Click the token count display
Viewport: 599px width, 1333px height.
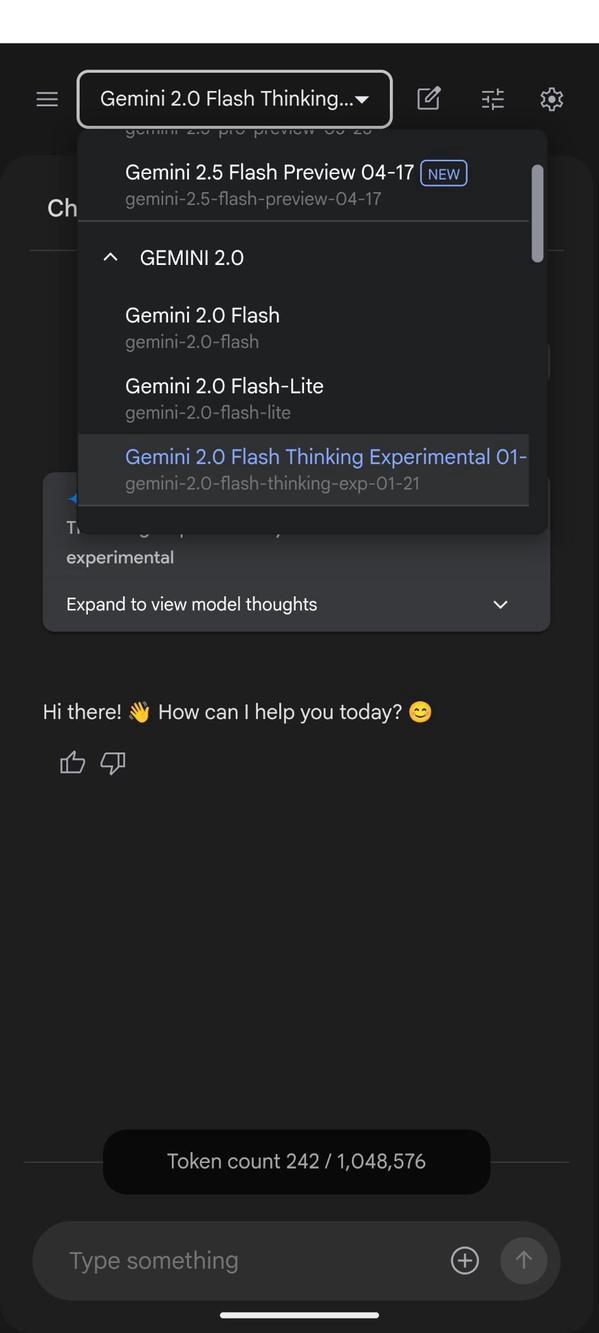tap(296, 1160)
